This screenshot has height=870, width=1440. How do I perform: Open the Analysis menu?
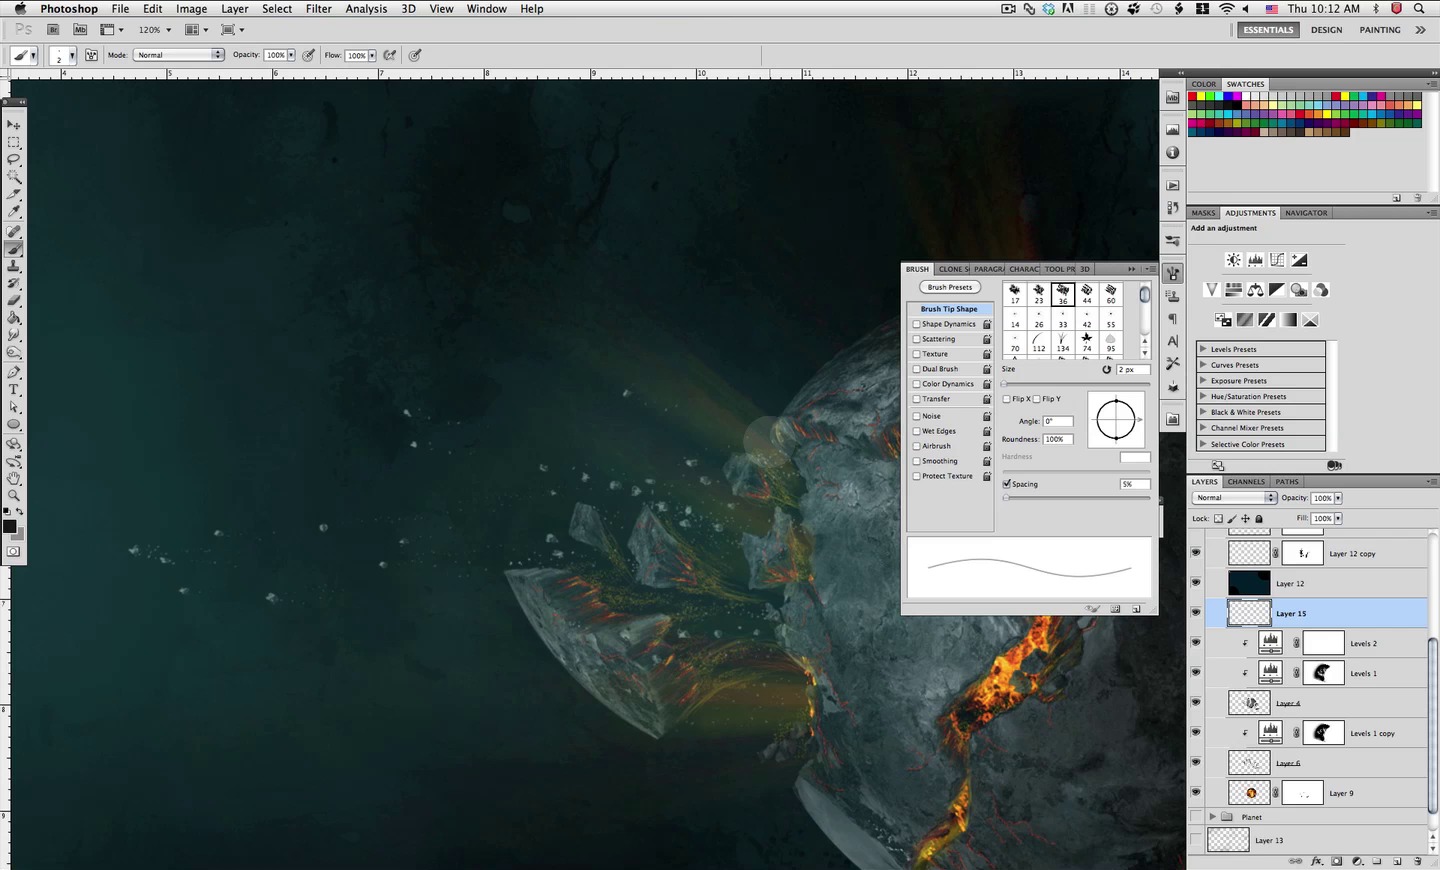tap(366, 9)
